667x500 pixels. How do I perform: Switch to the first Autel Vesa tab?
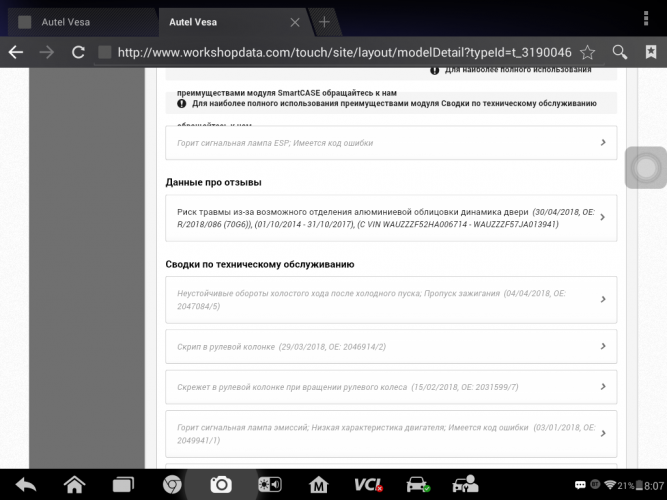tap(79, 22)
